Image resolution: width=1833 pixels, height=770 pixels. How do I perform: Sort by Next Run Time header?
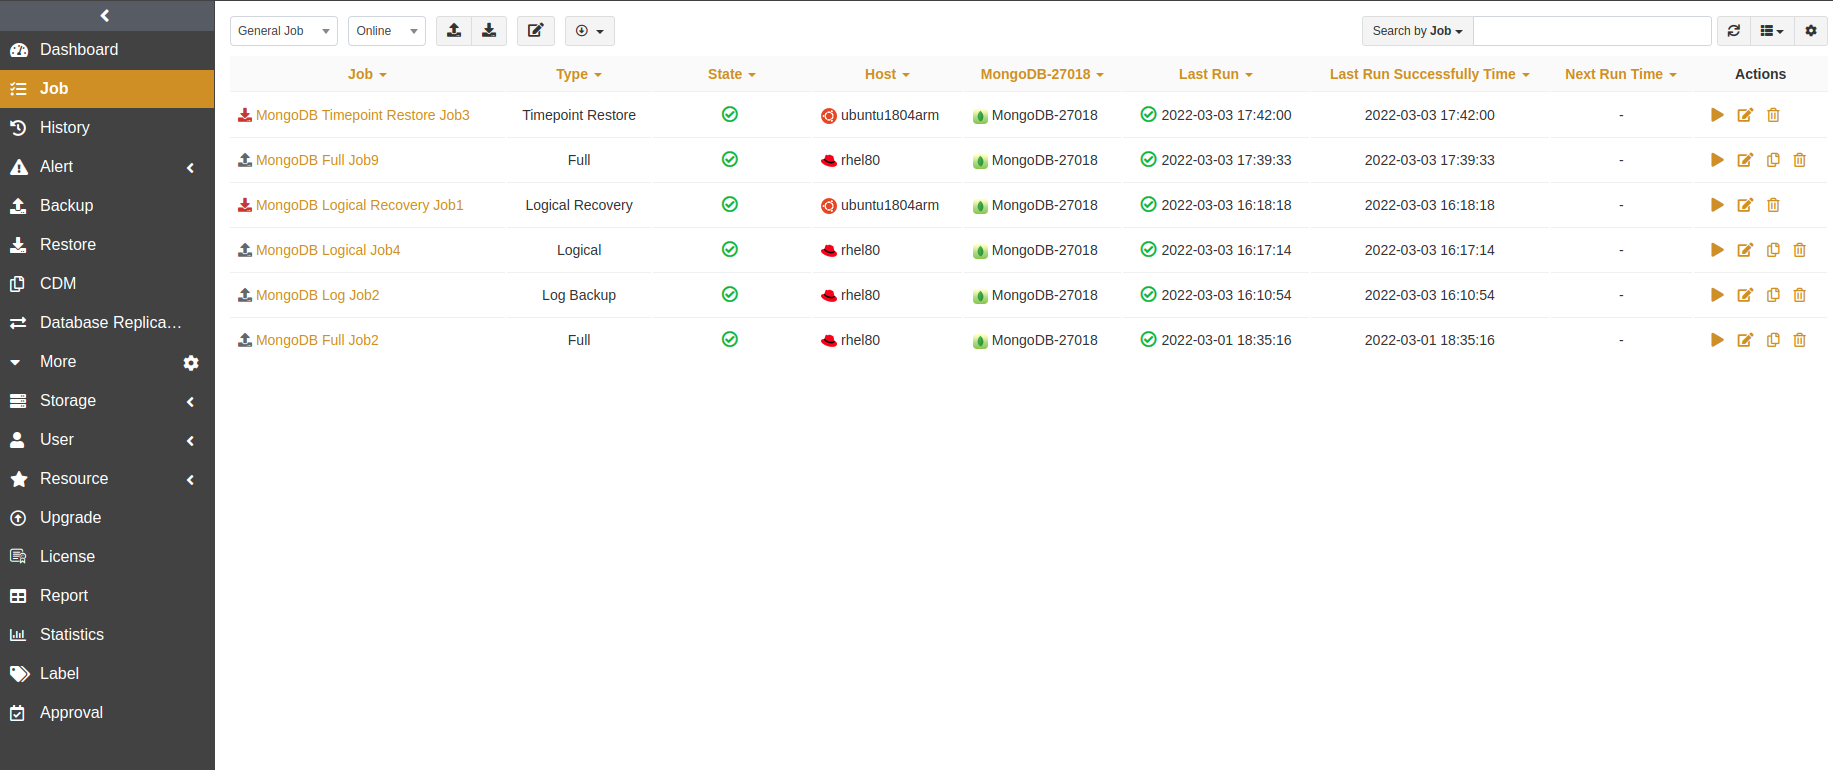pos(1620,74)
